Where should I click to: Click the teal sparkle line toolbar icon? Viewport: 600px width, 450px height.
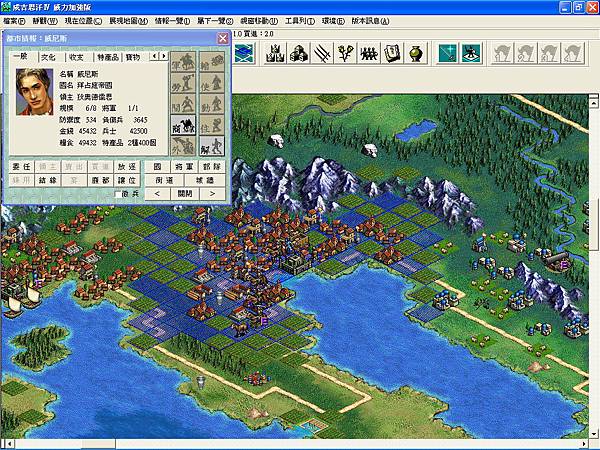tap(448, 53)
